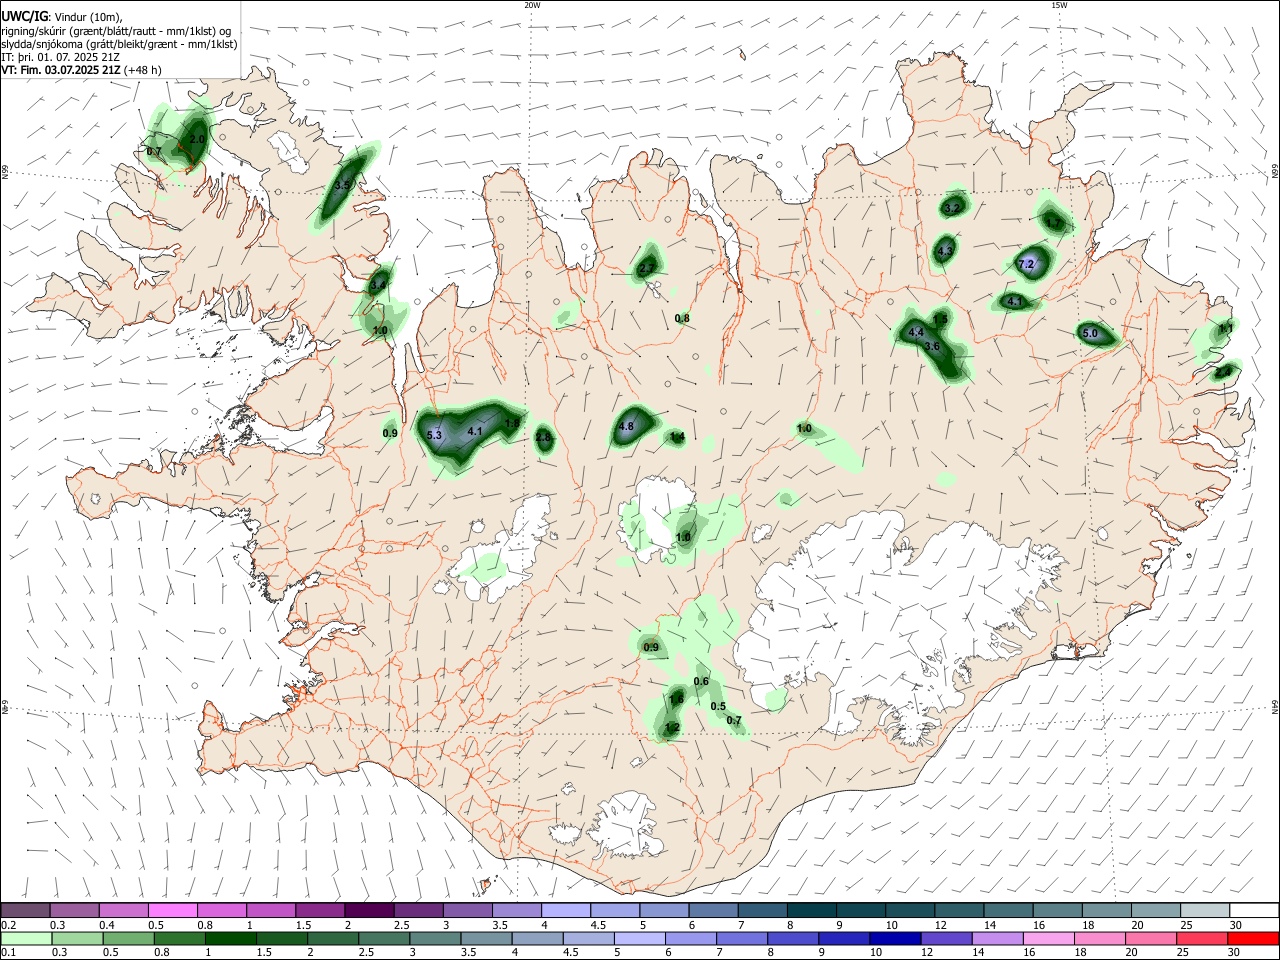This screenshot has width=1280, height=960.
Task: Click the 5.3 rainfall label in western Iceland
Action: click(434, 435)
